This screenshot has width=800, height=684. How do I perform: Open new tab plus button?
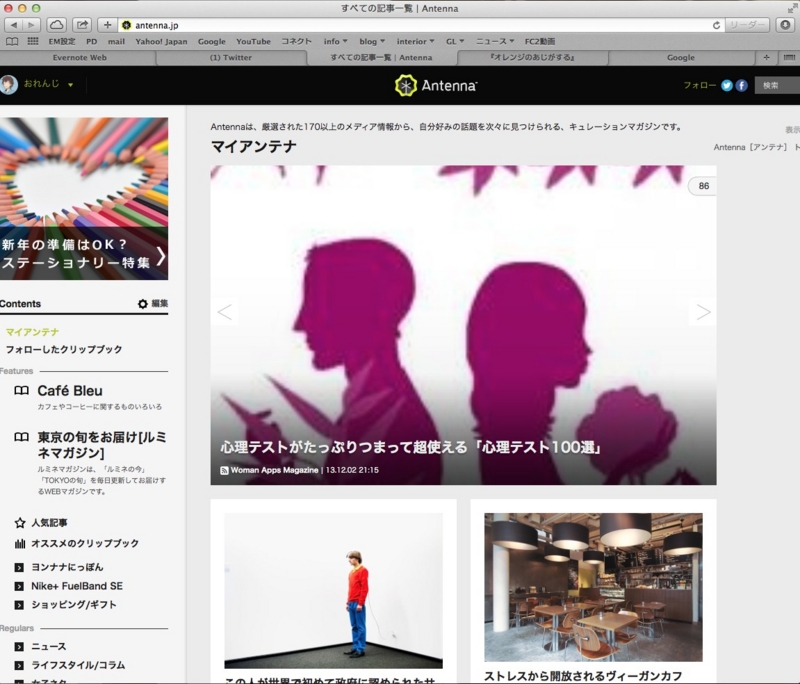766,58
